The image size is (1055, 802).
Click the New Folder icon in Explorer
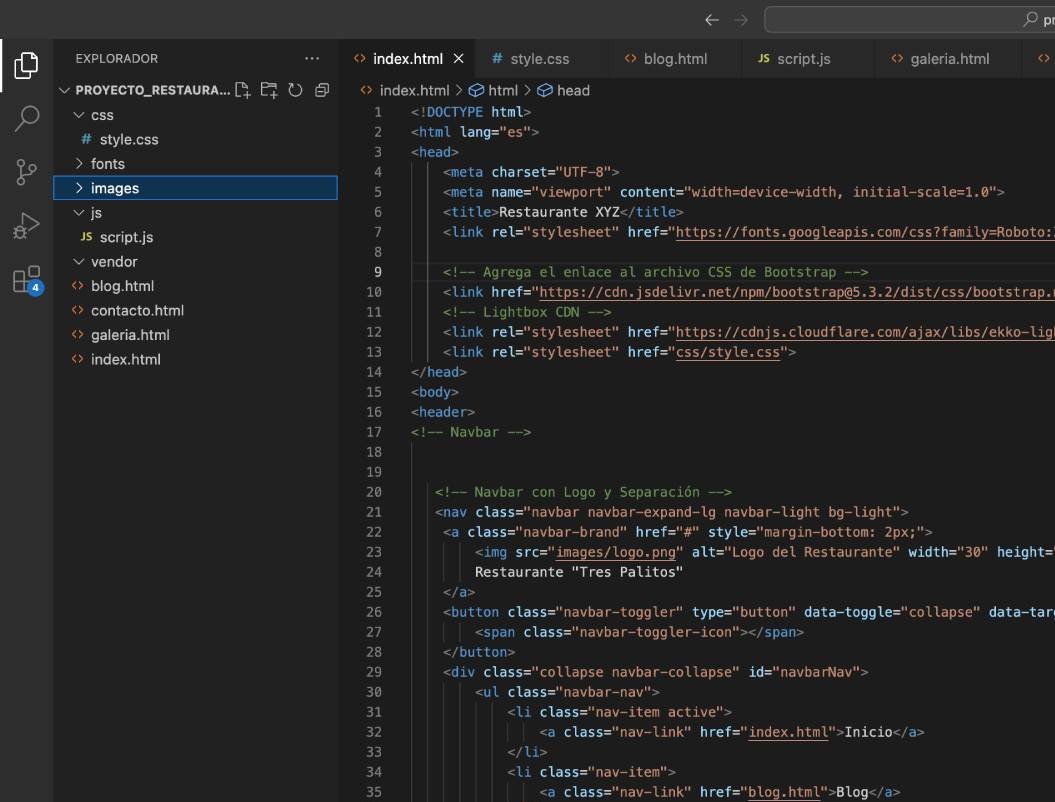[268, 89]
